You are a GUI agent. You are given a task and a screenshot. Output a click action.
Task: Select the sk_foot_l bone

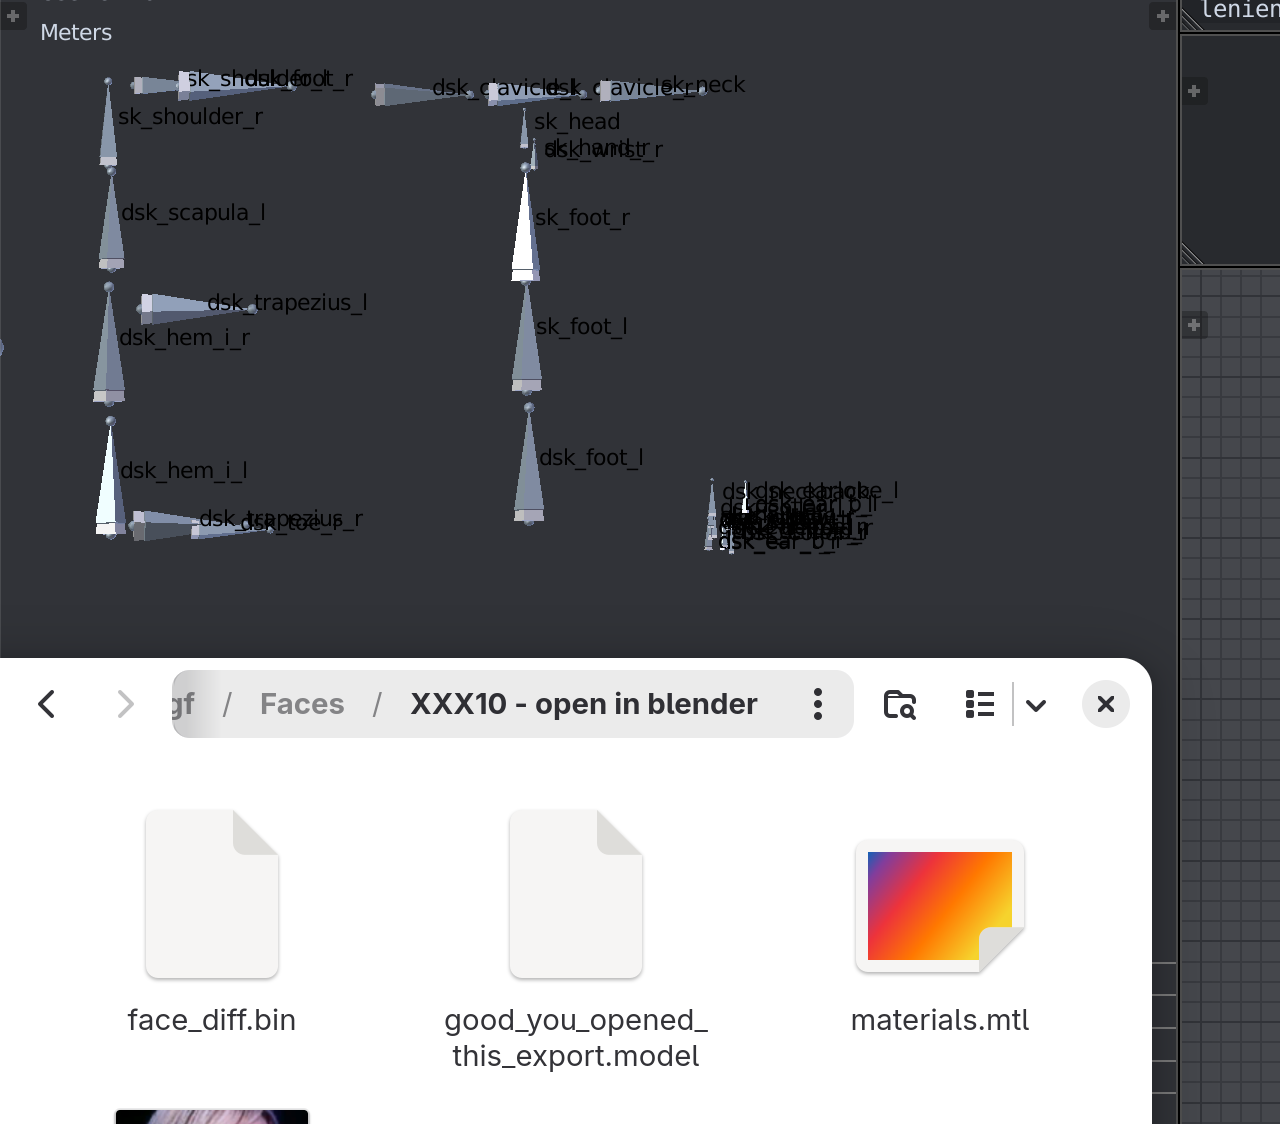coord(527,338)
